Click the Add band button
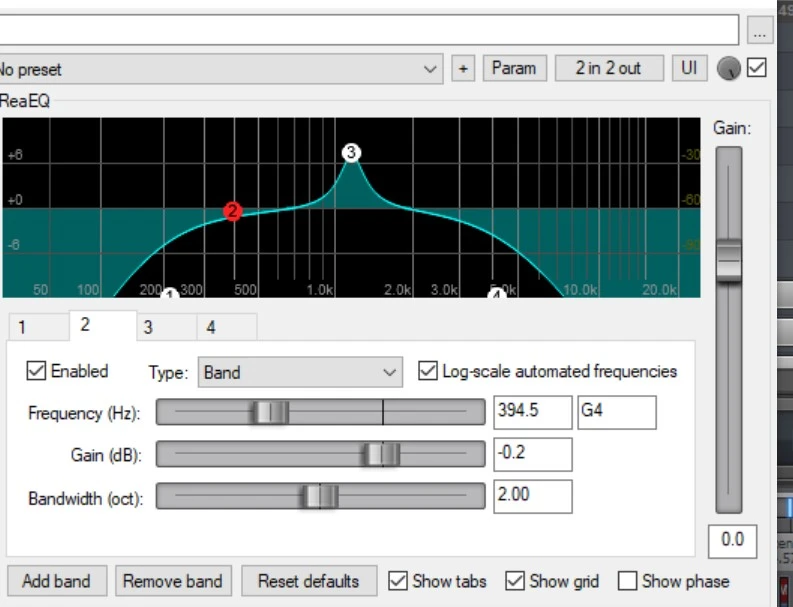The height and width of the screenshot is (607, 793). click(x=56, y=581)
